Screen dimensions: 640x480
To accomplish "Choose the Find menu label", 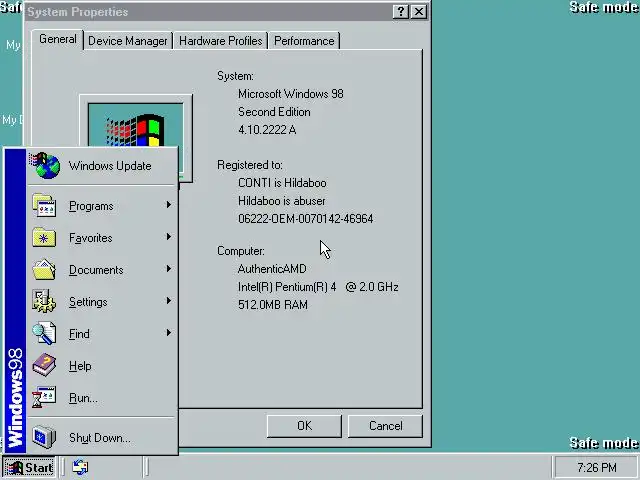I will click(79, 334).
